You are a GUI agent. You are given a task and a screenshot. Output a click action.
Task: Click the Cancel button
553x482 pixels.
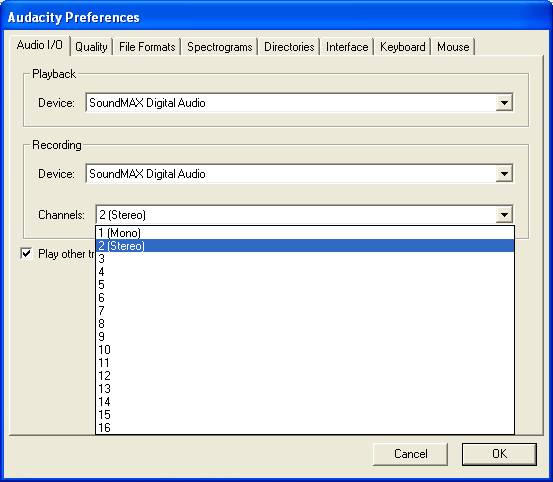[410, 454]
